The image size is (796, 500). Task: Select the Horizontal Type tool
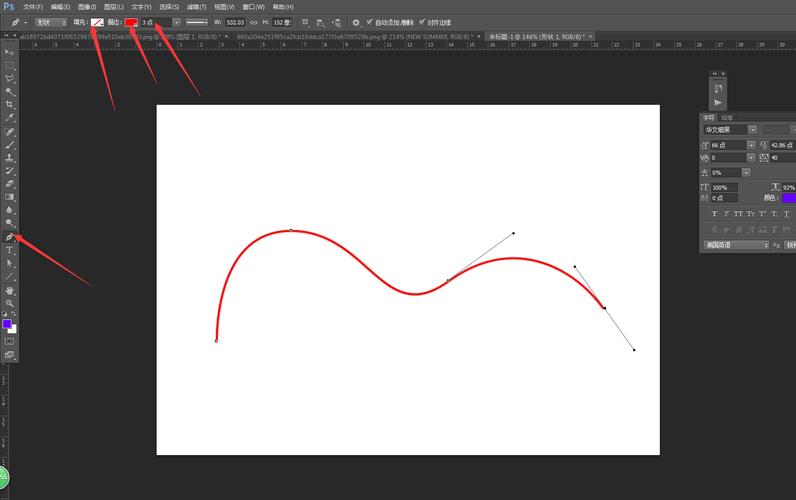click(9, 250)
